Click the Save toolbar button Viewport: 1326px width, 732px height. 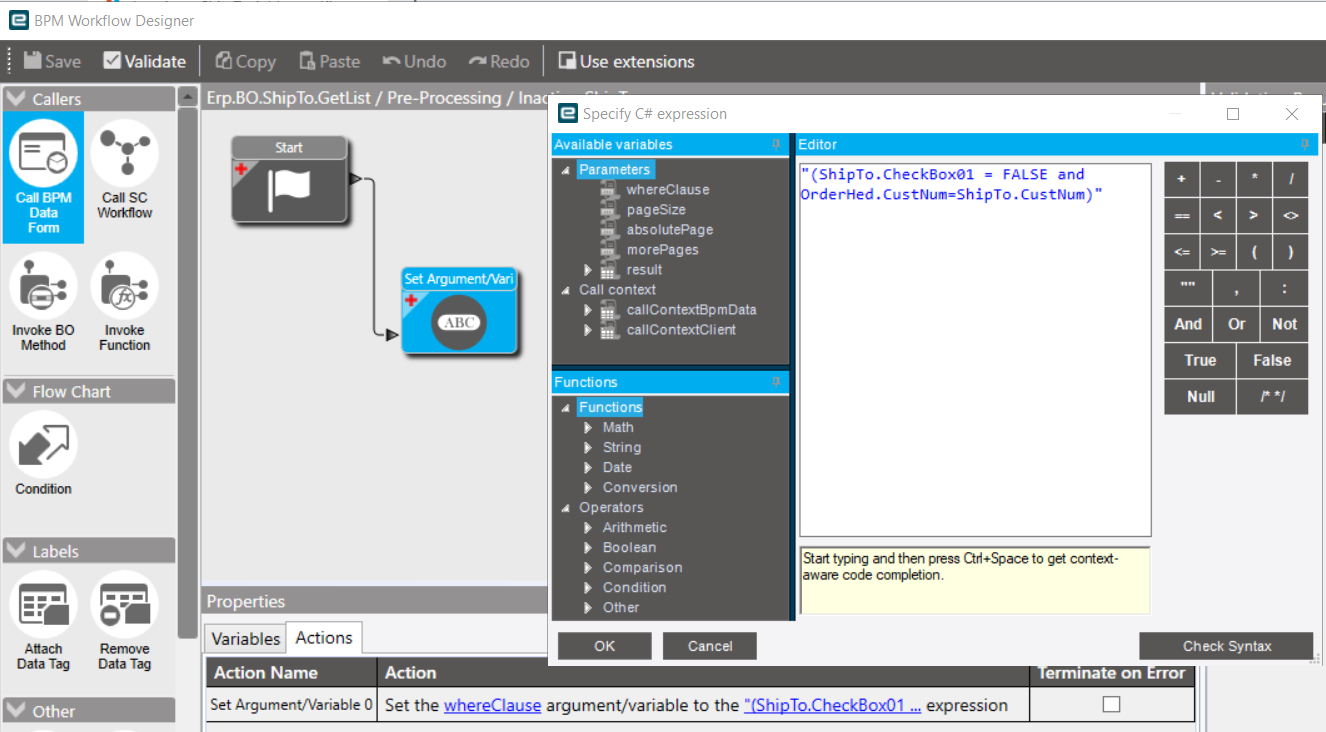pos(52,61)
